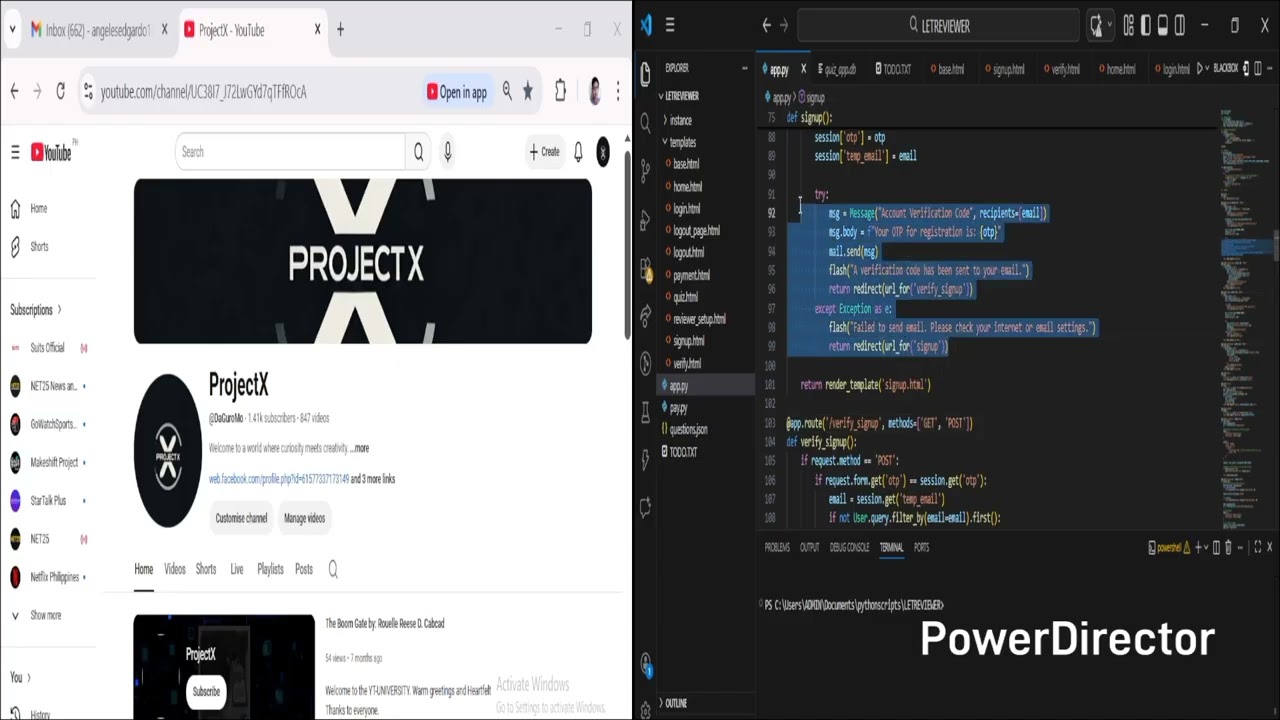Collapse the LETREVIEWER root folder
This screenshot has width=1280, height=720.
click(682, 96)
